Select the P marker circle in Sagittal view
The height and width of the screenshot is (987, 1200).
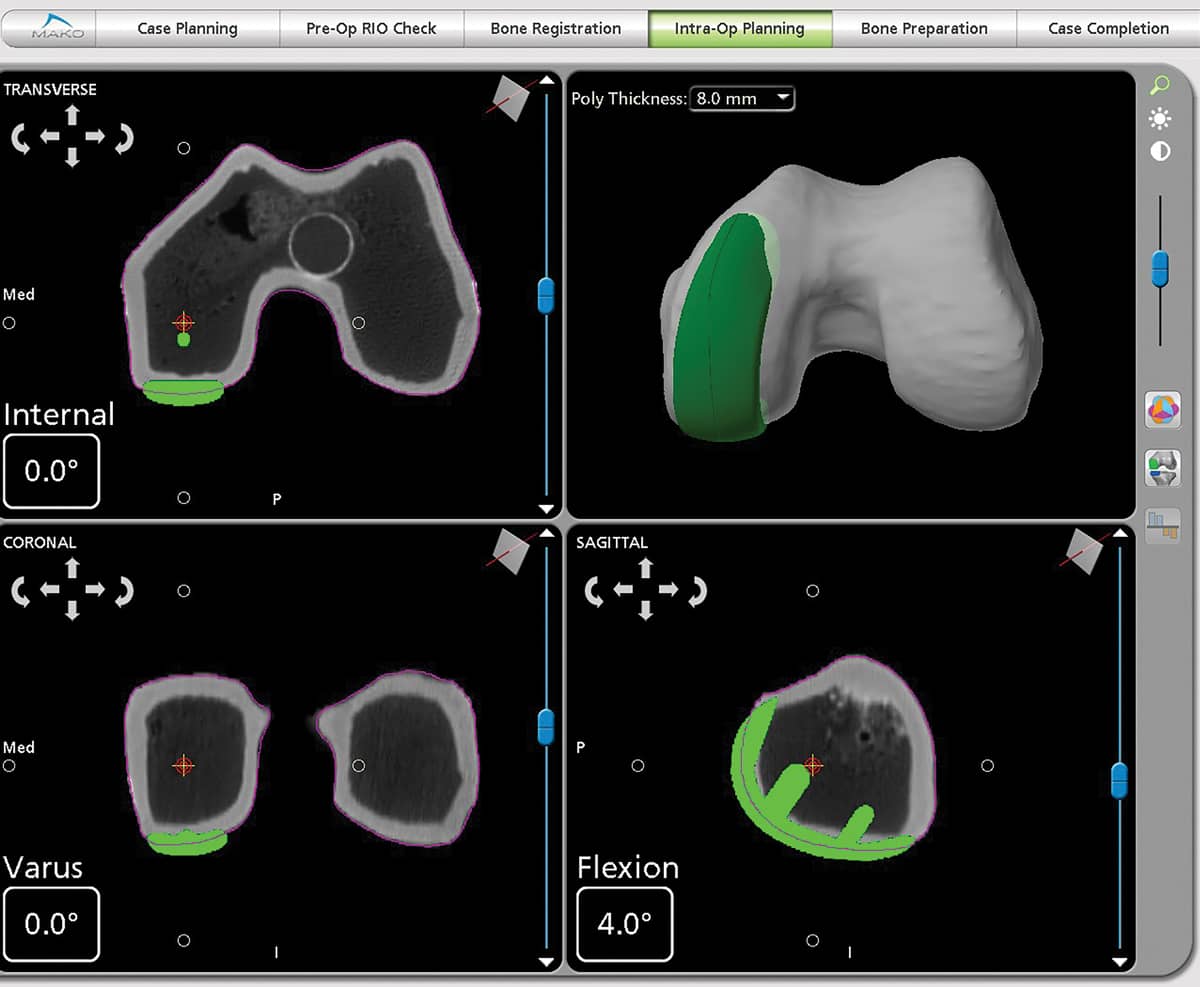638,765
